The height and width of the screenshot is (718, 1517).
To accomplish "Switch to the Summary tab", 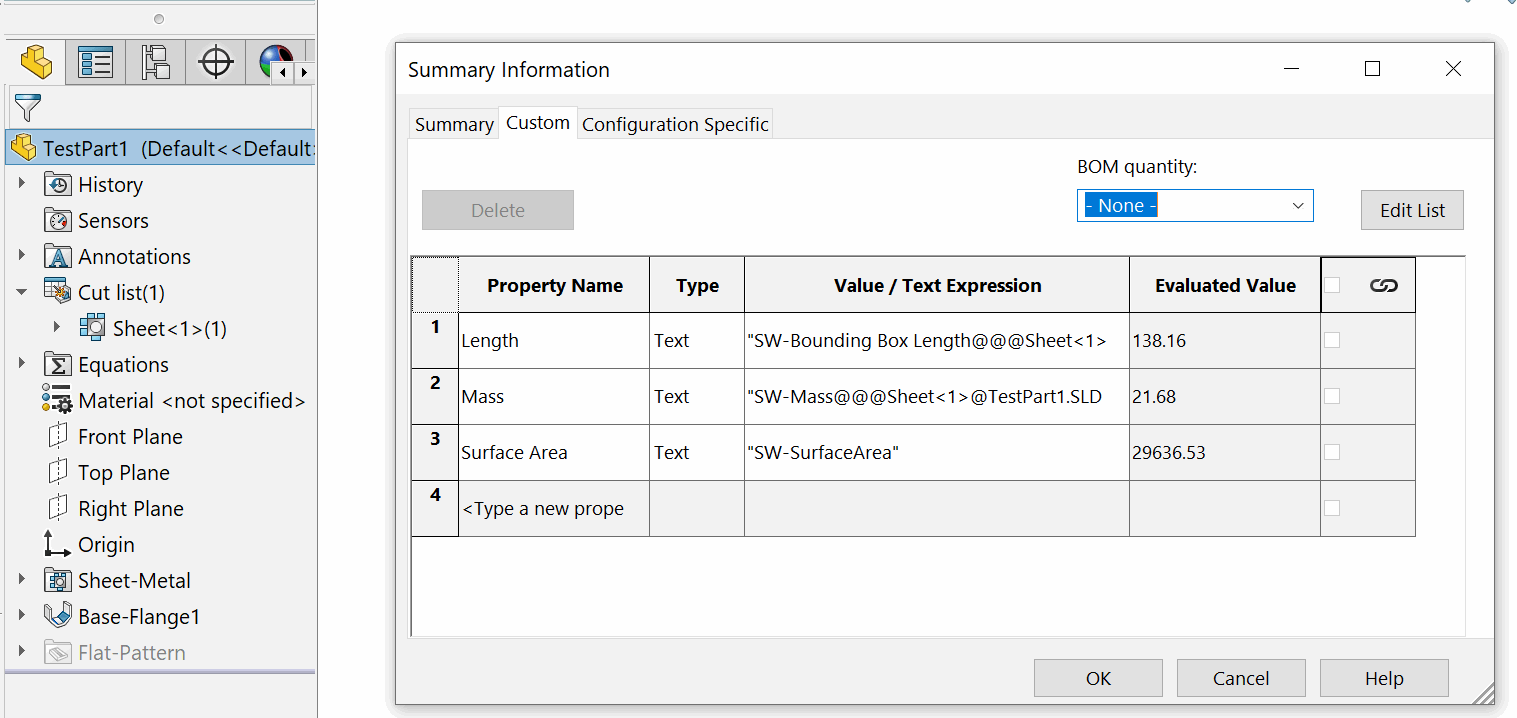I will pyautogui.click(x=454, y=124).
